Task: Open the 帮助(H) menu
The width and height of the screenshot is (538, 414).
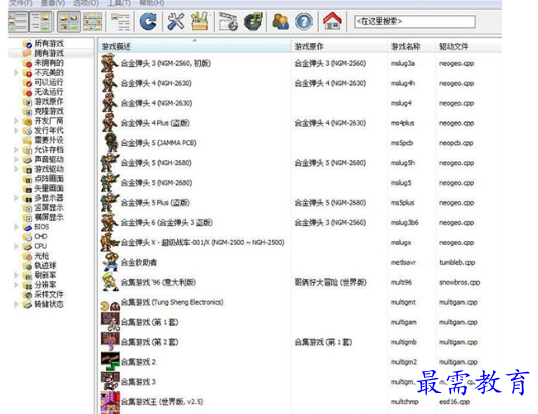Action: (151, 3)
